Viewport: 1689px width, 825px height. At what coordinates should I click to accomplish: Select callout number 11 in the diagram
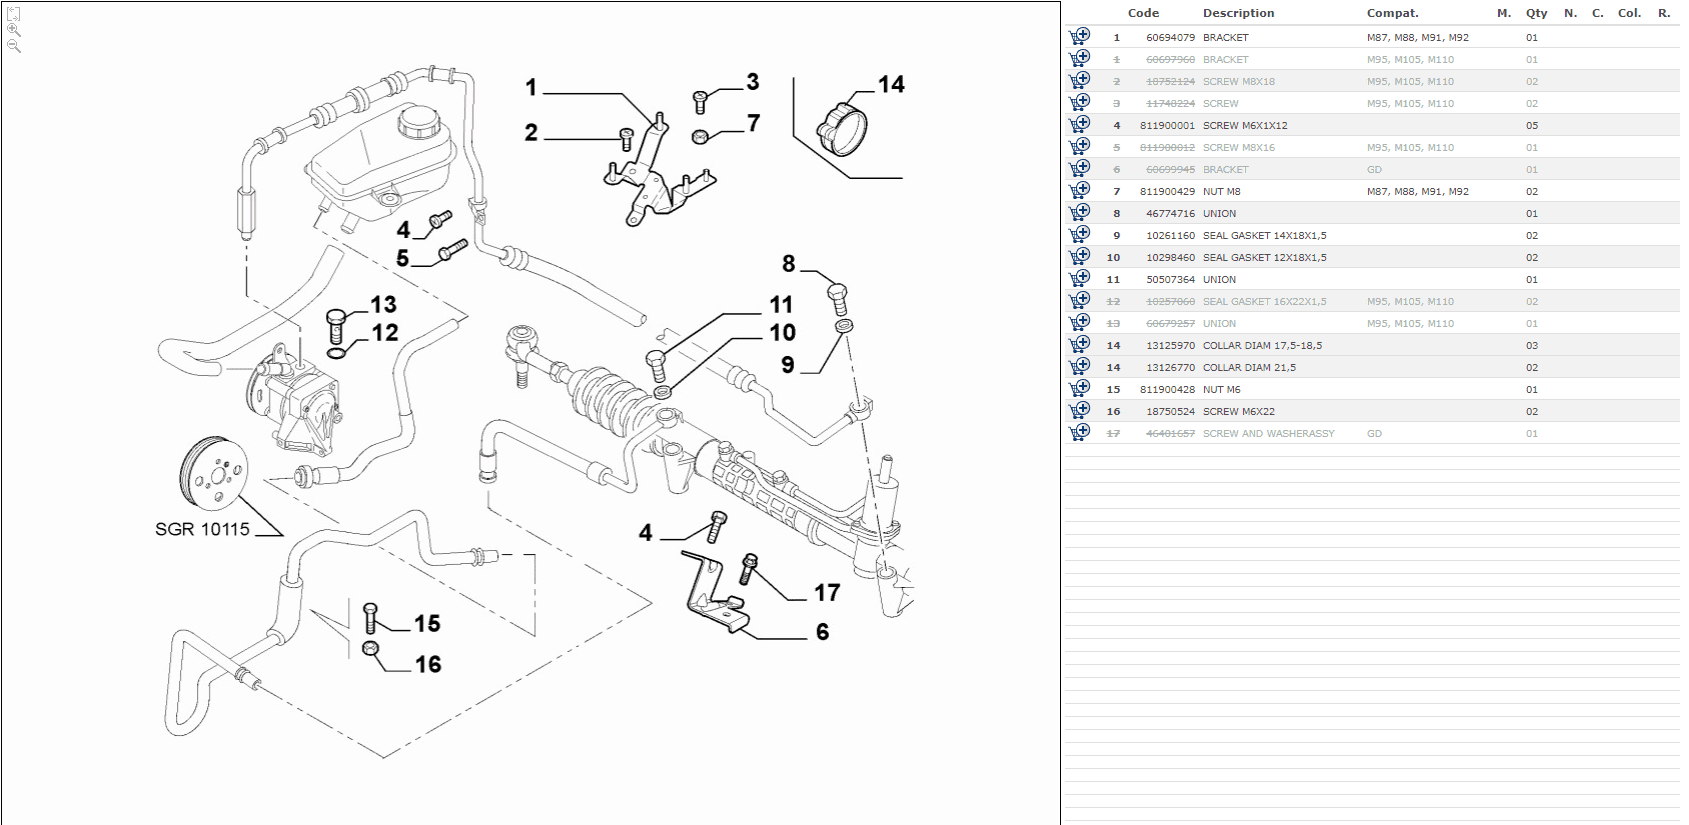point(781,304)
